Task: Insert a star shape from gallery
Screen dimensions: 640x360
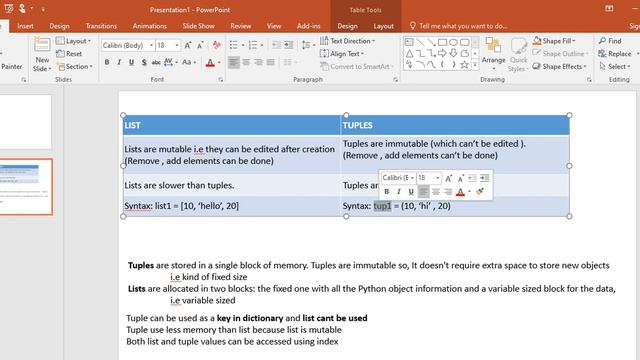Action: click(464, 64)
